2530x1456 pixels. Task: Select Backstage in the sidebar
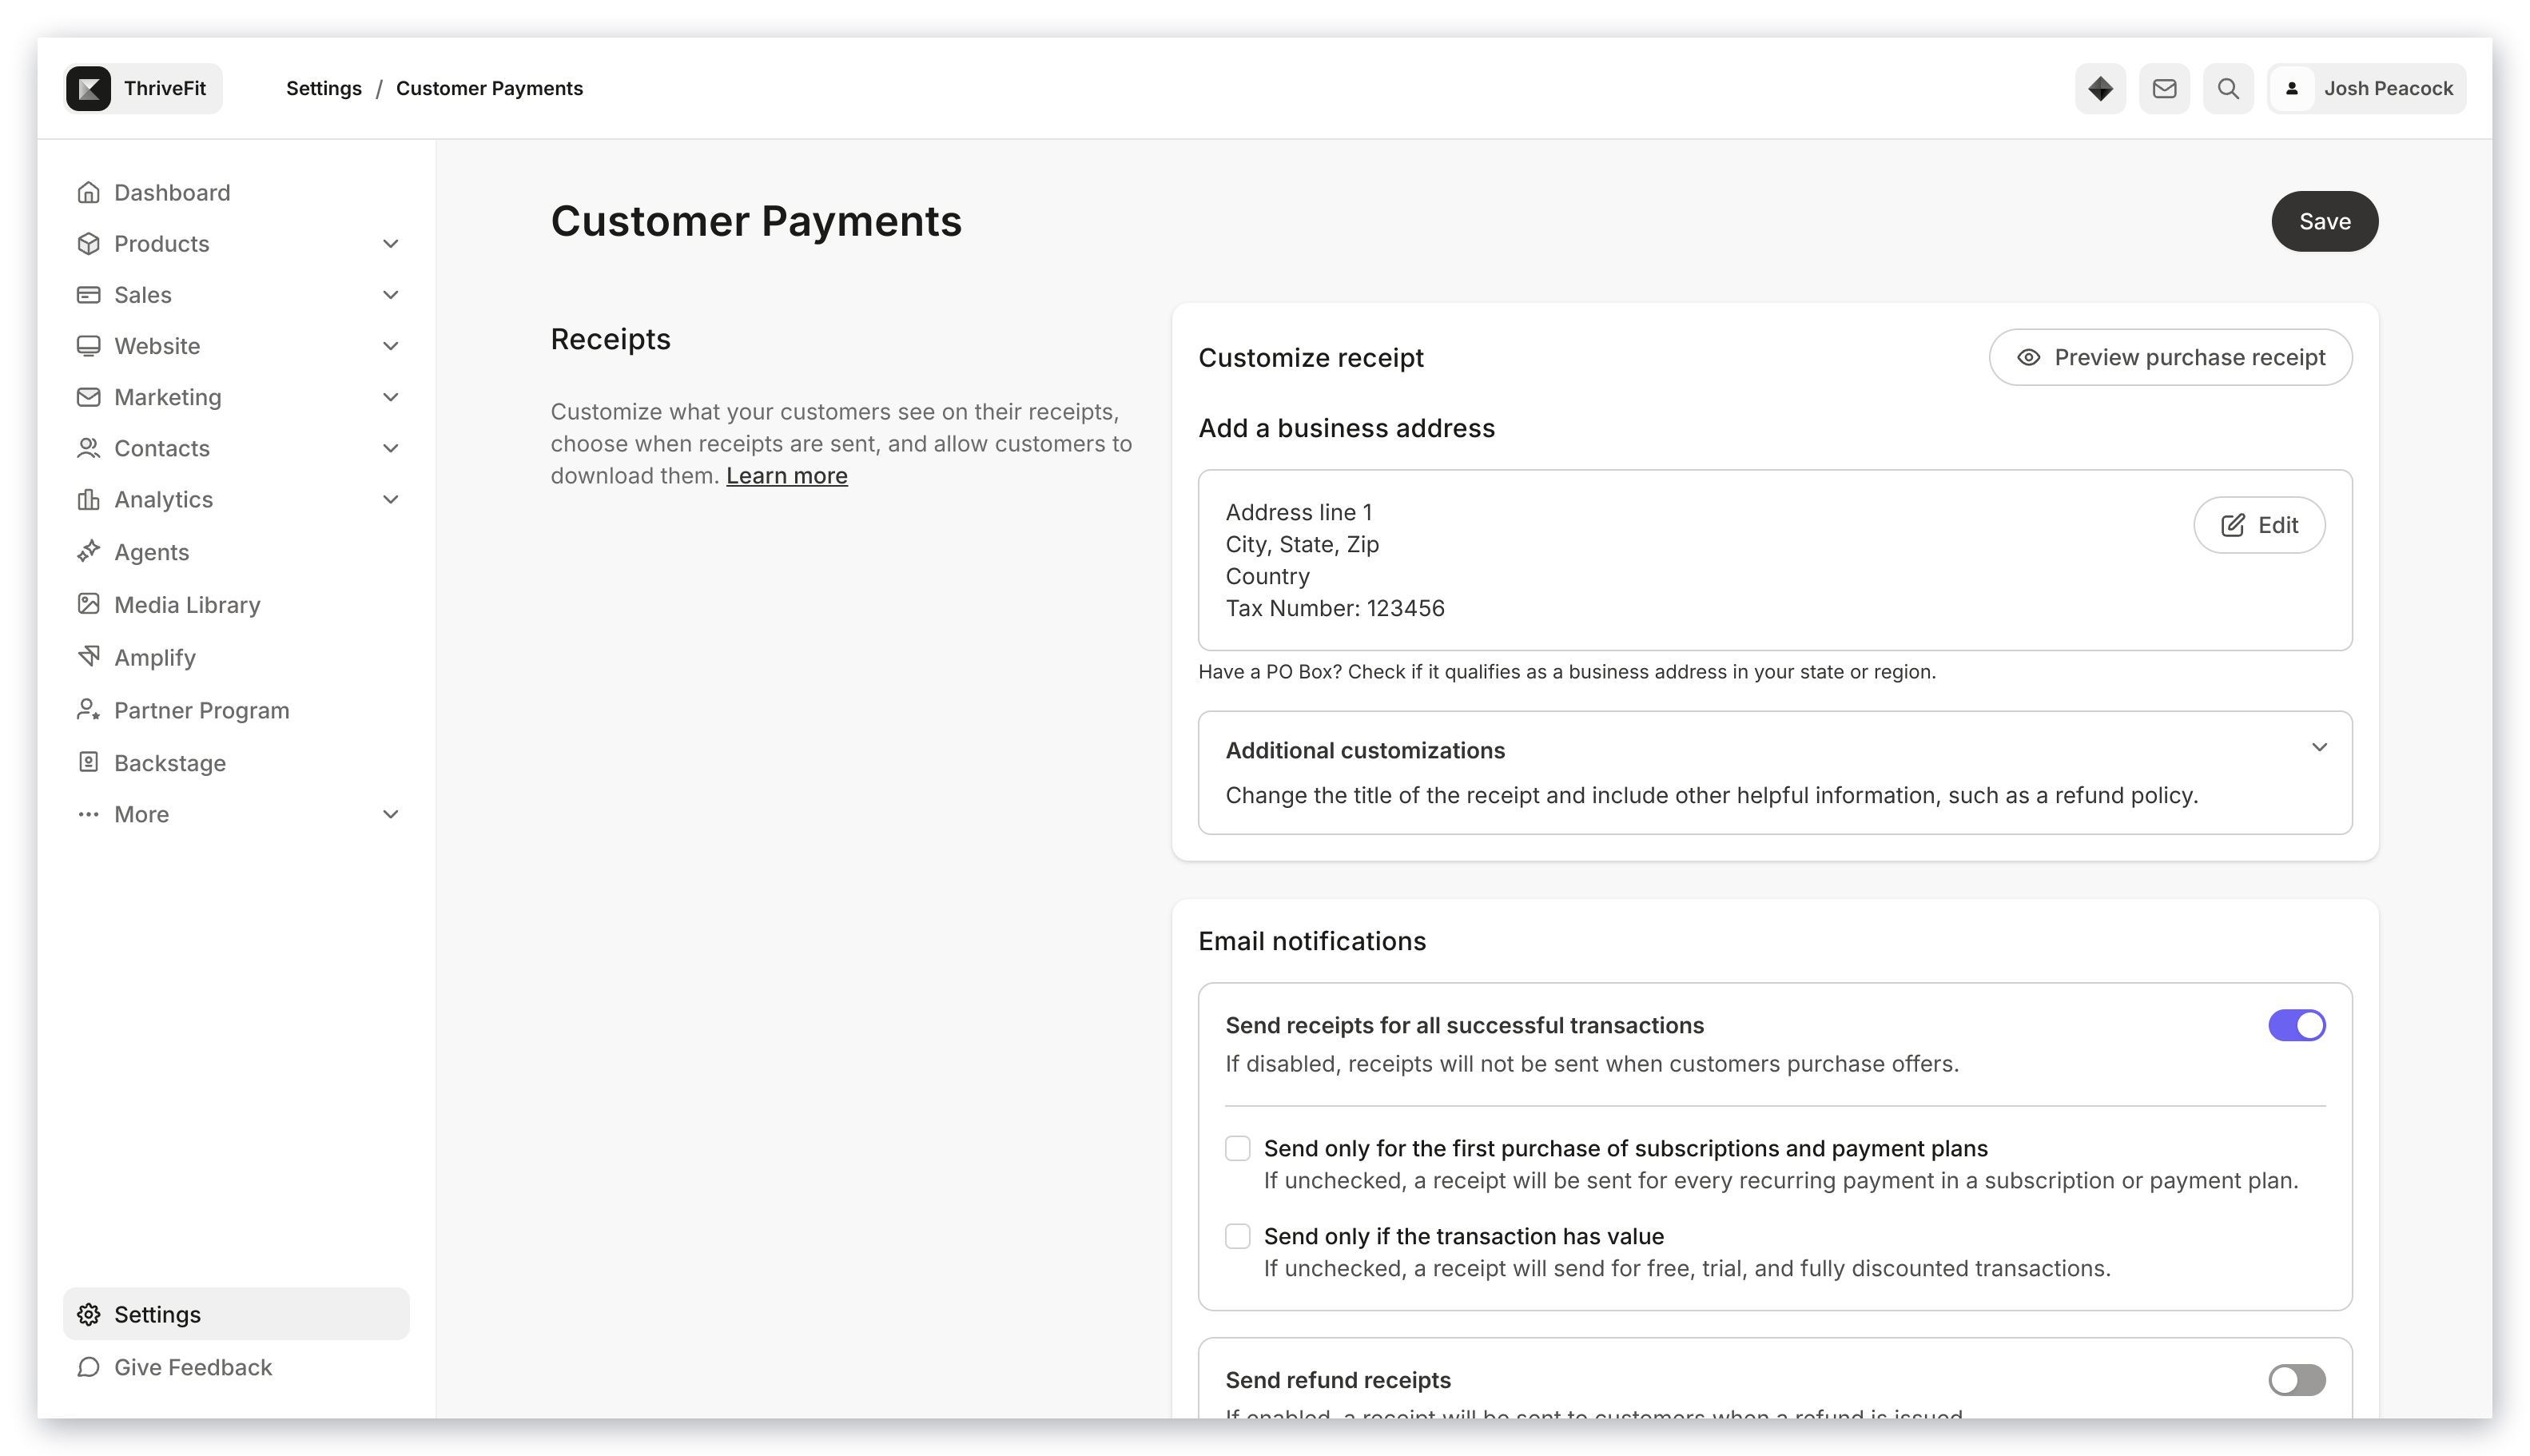236,762
